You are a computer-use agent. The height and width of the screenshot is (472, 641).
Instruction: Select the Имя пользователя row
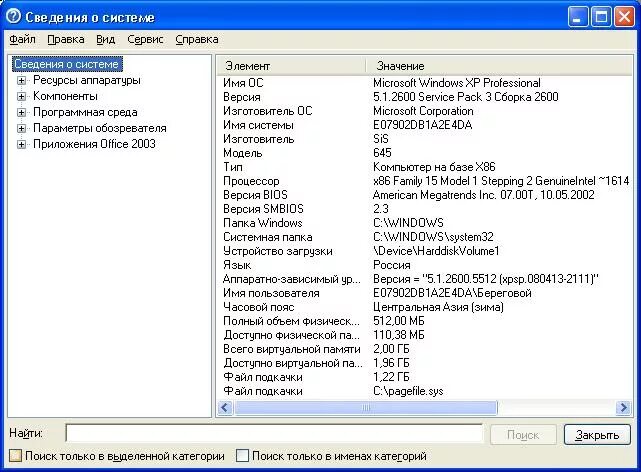425,293
